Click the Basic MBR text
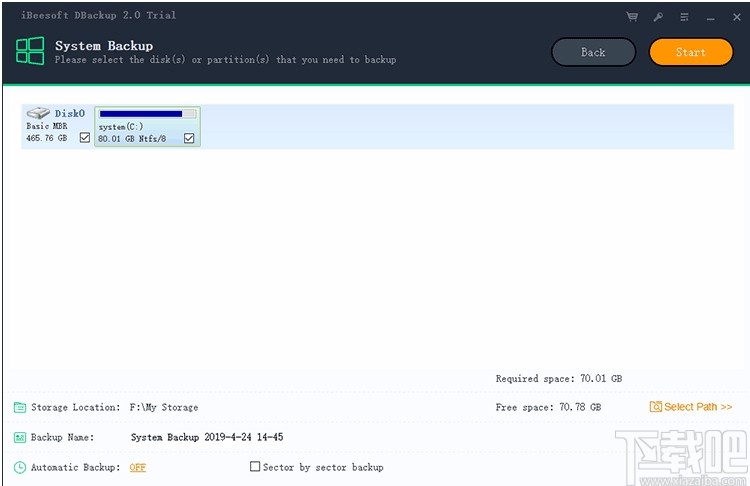Image resolution: width=750 pixels, height=486 pixels. [x=47, y=126]
